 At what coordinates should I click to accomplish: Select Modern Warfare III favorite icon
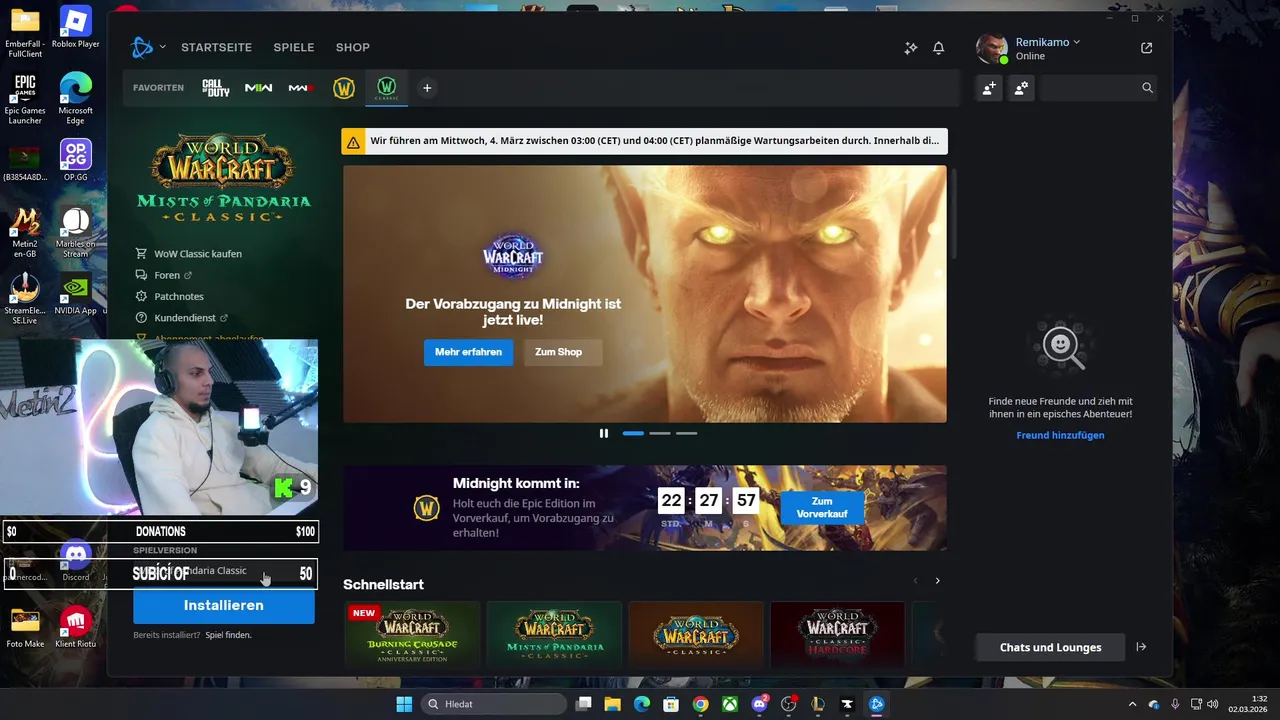tap(301, 88)
